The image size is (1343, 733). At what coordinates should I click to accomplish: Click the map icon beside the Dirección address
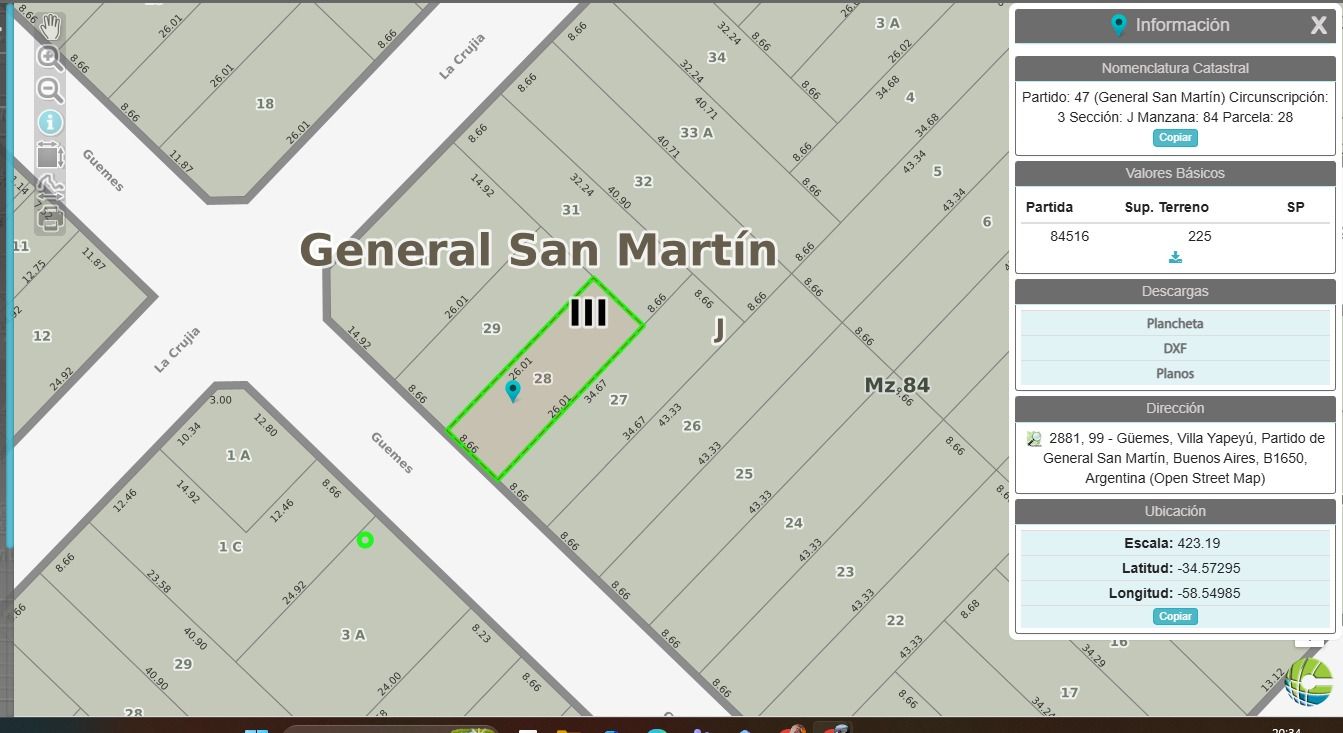point(1035,438)
